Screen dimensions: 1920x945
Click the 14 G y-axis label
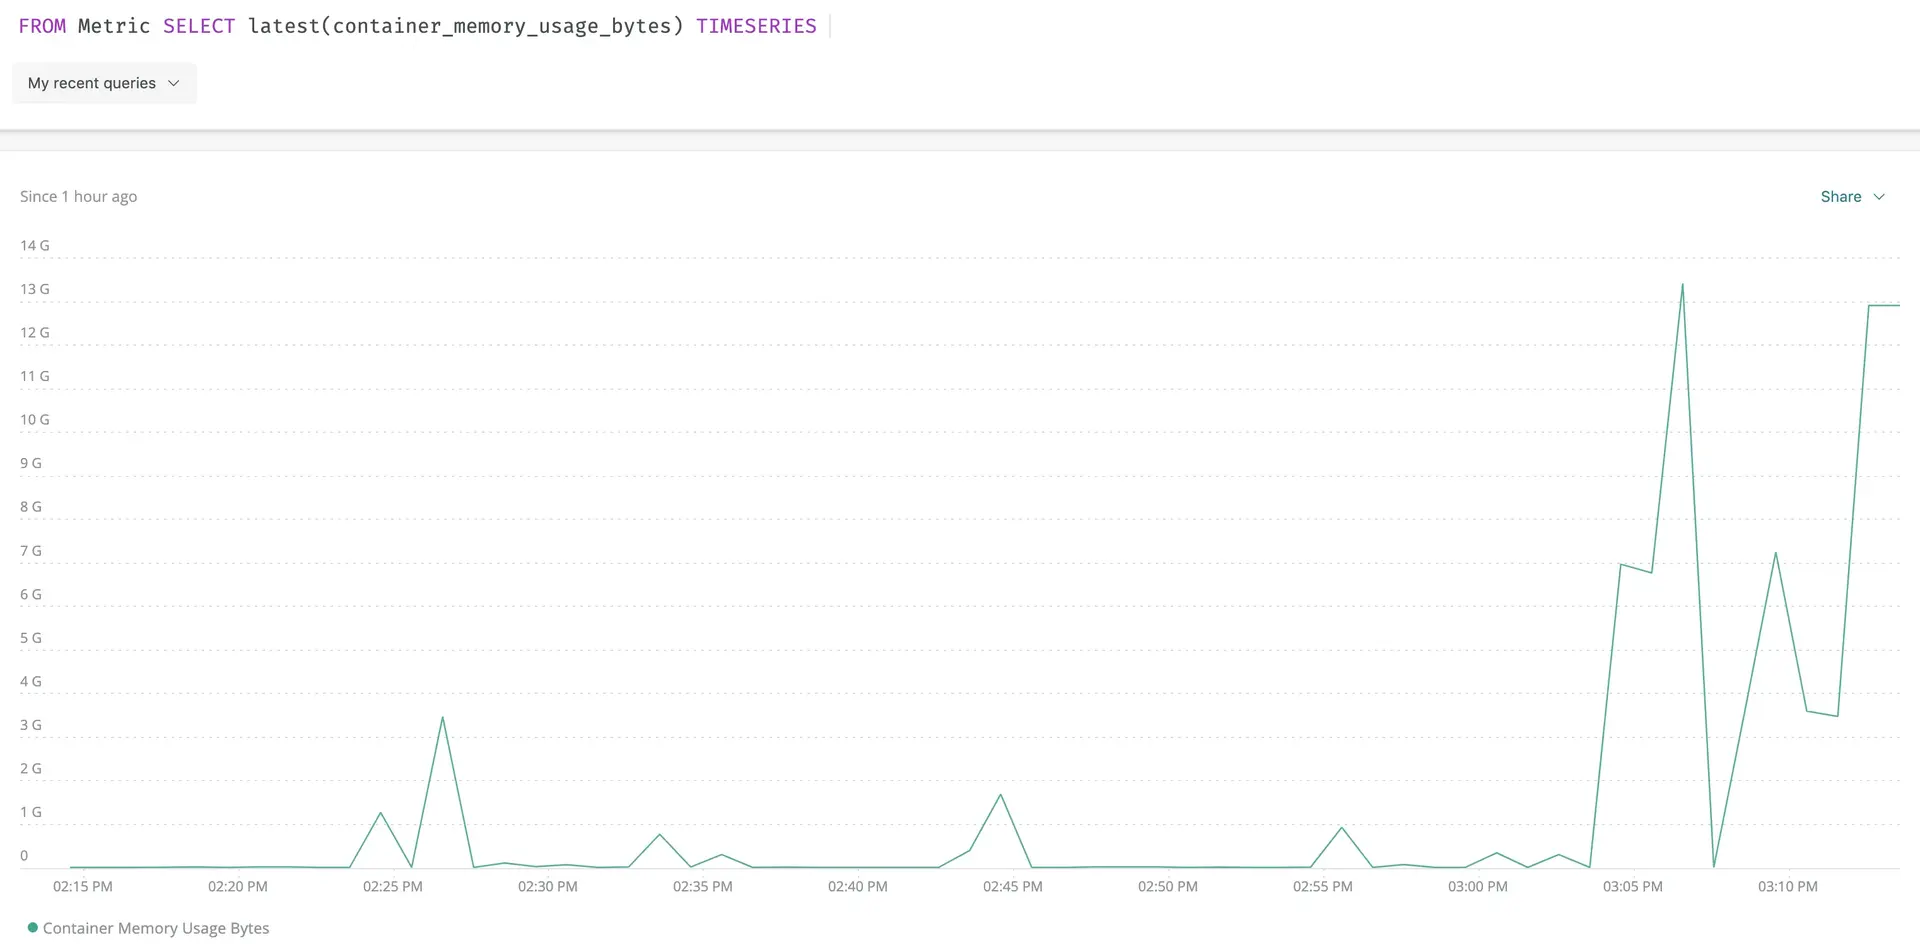coord(35,245)
